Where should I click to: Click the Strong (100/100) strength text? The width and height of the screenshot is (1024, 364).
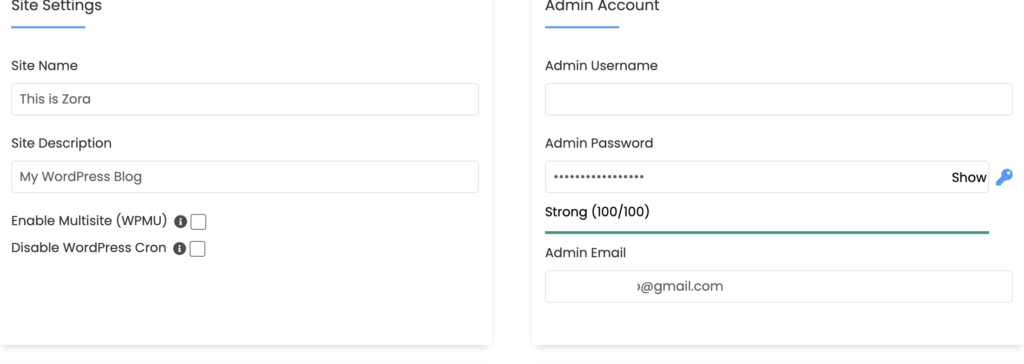point(597,212)
